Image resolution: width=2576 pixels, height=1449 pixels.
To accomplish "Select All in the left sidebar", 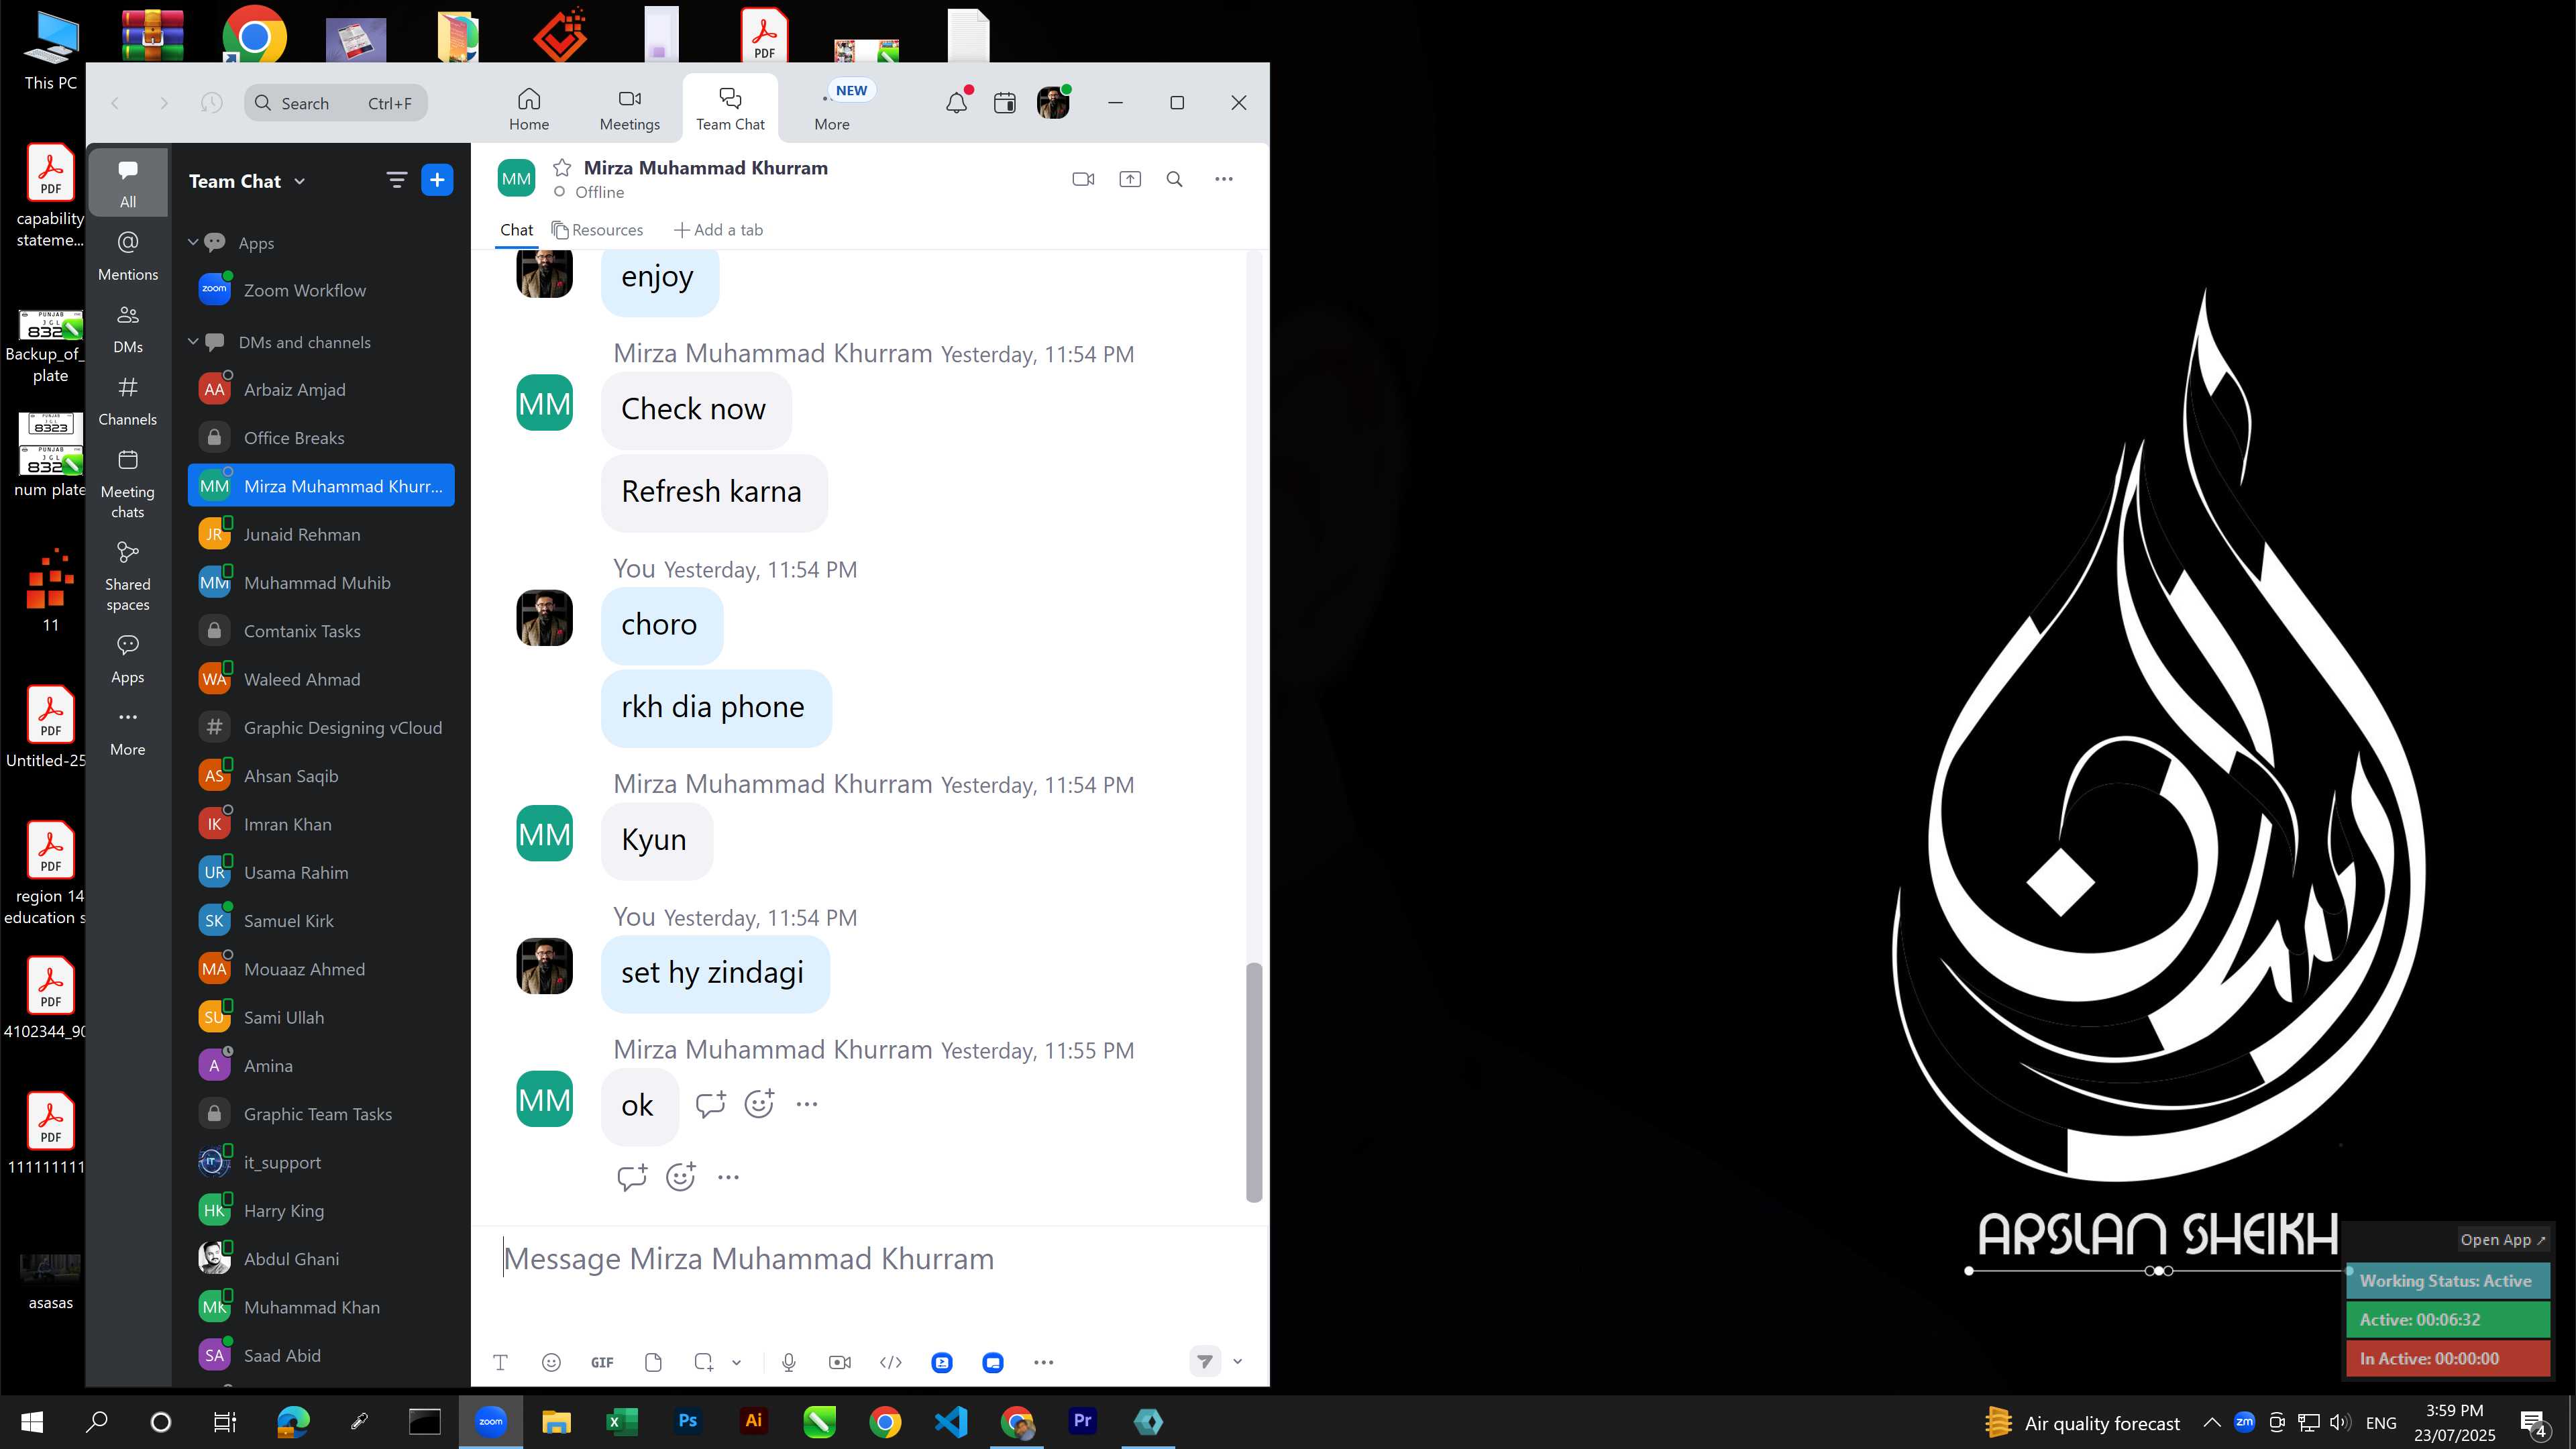I will pyautogui.click(x=128, y=183).
